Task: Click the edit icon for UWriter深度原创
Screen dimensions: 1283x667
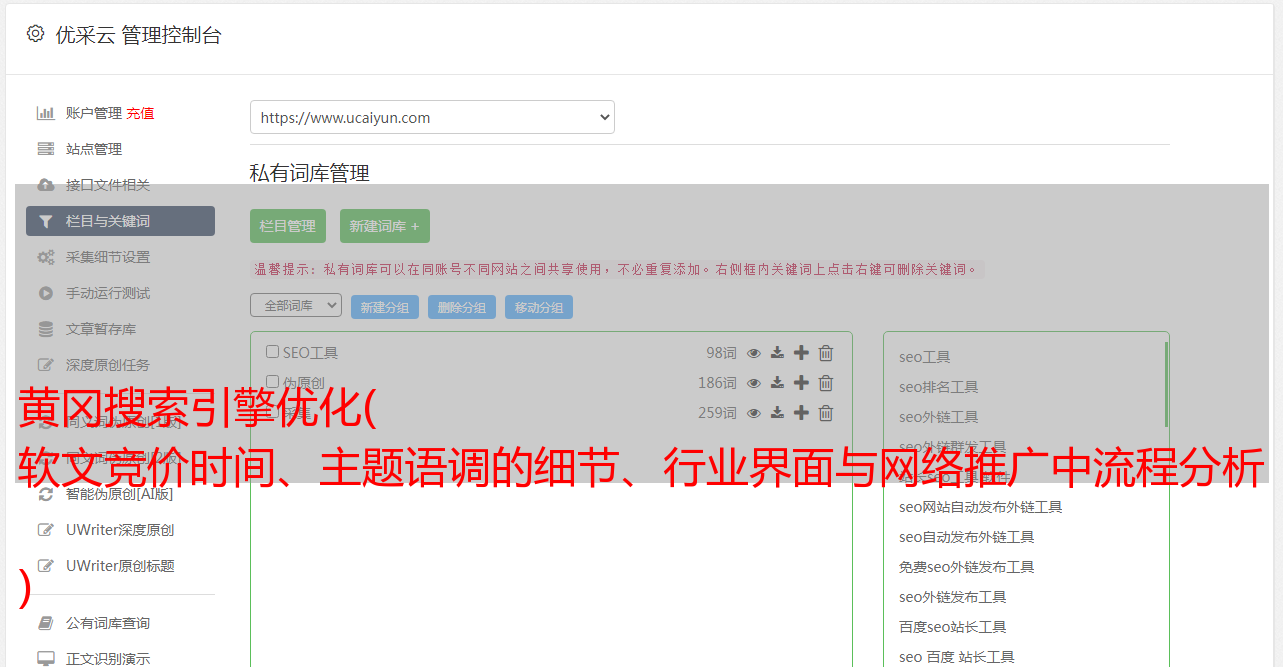Action: point(45,530)
